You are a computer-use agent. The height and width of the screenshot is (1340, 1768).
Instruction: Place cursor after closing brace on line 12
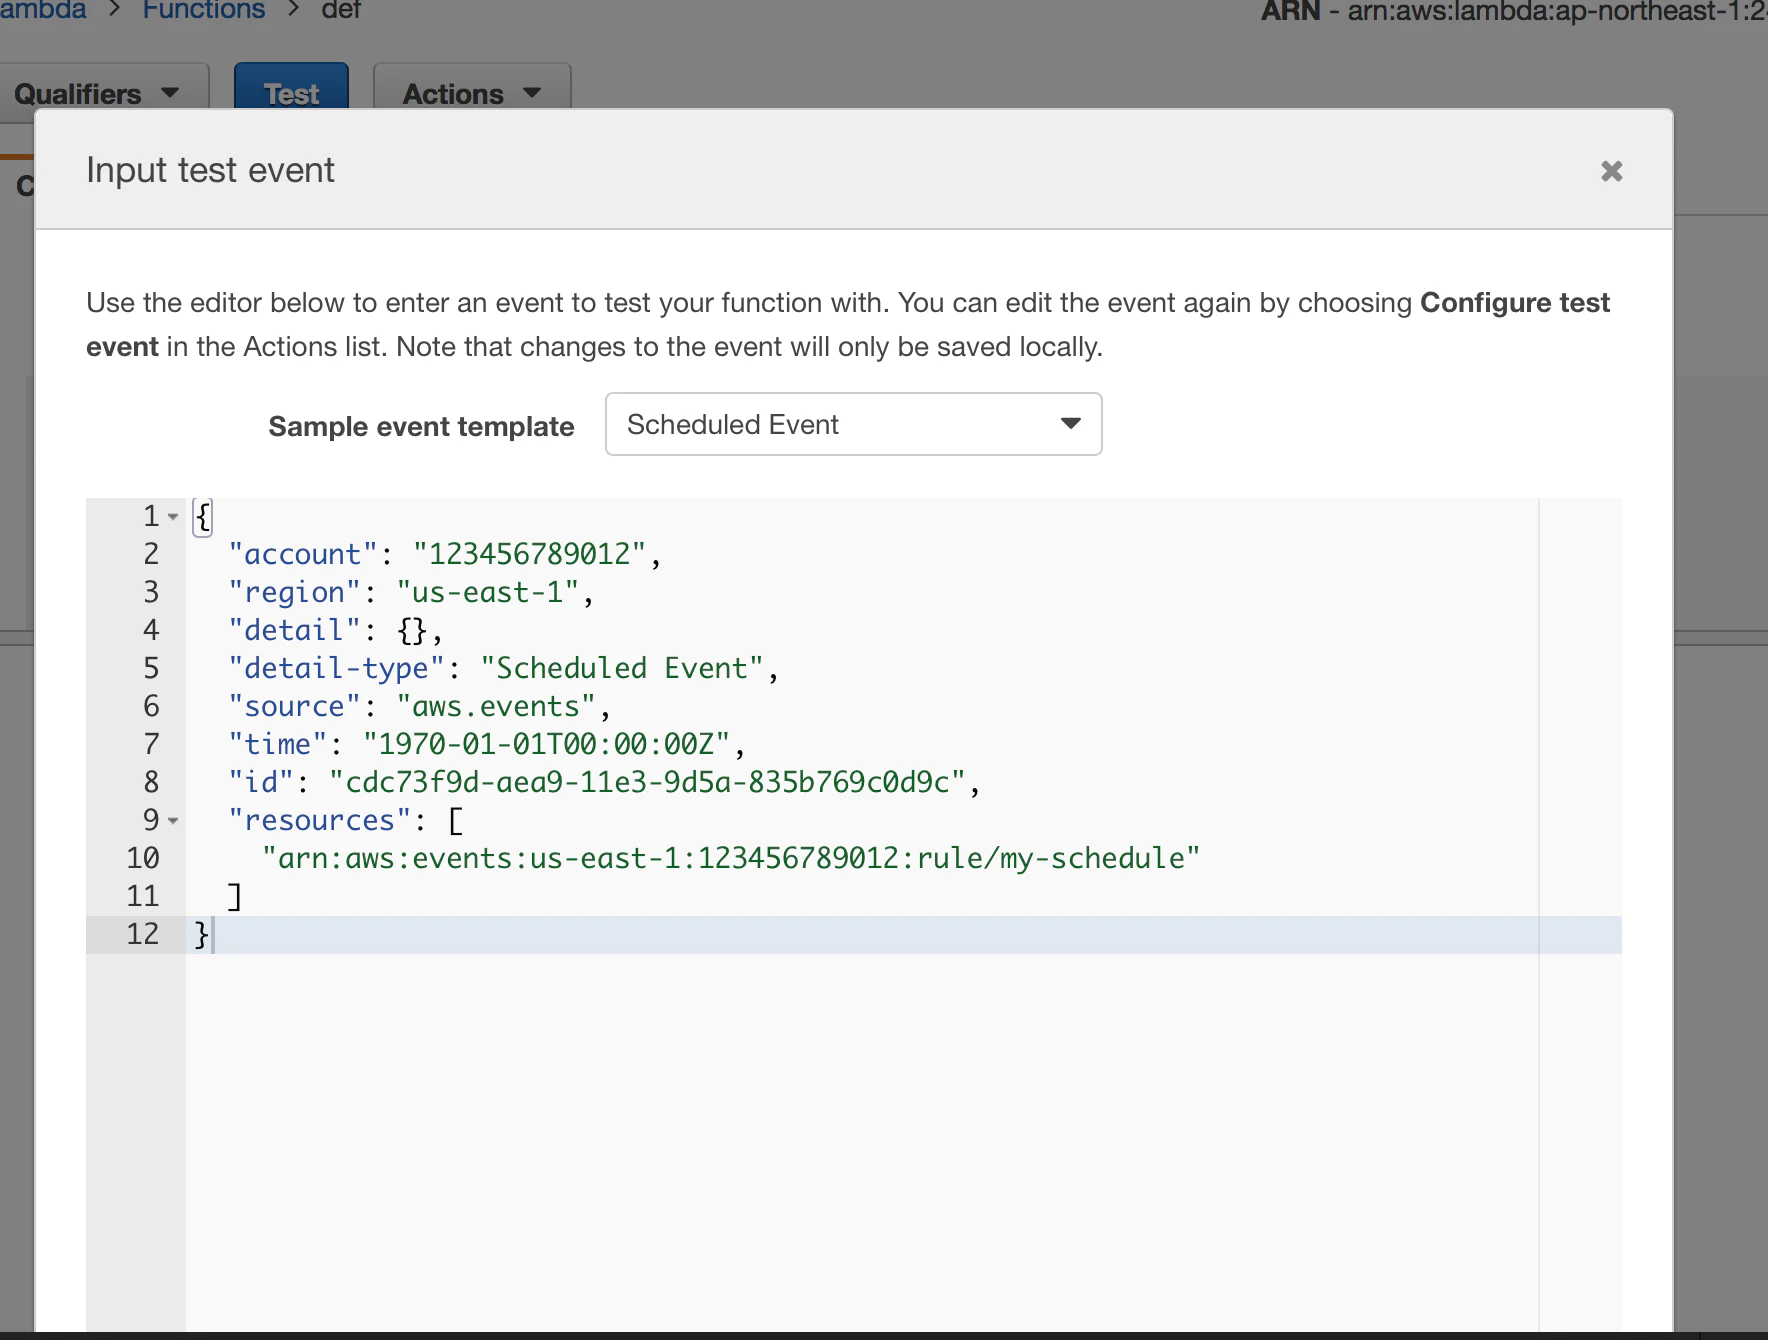[x=213, y=934]
